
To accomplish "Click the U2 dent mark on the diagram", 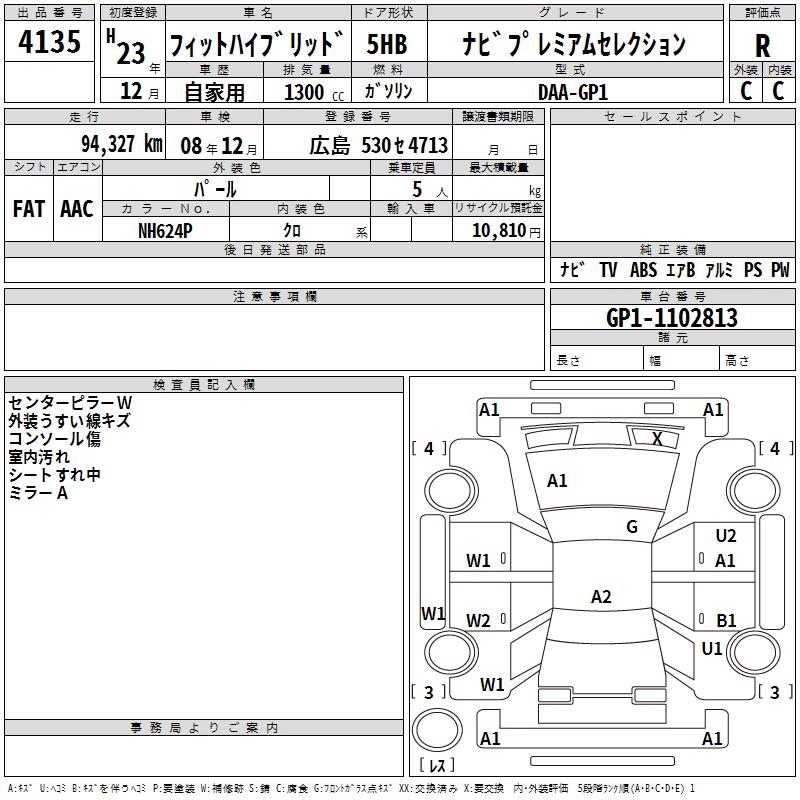I will pos(725,537).
